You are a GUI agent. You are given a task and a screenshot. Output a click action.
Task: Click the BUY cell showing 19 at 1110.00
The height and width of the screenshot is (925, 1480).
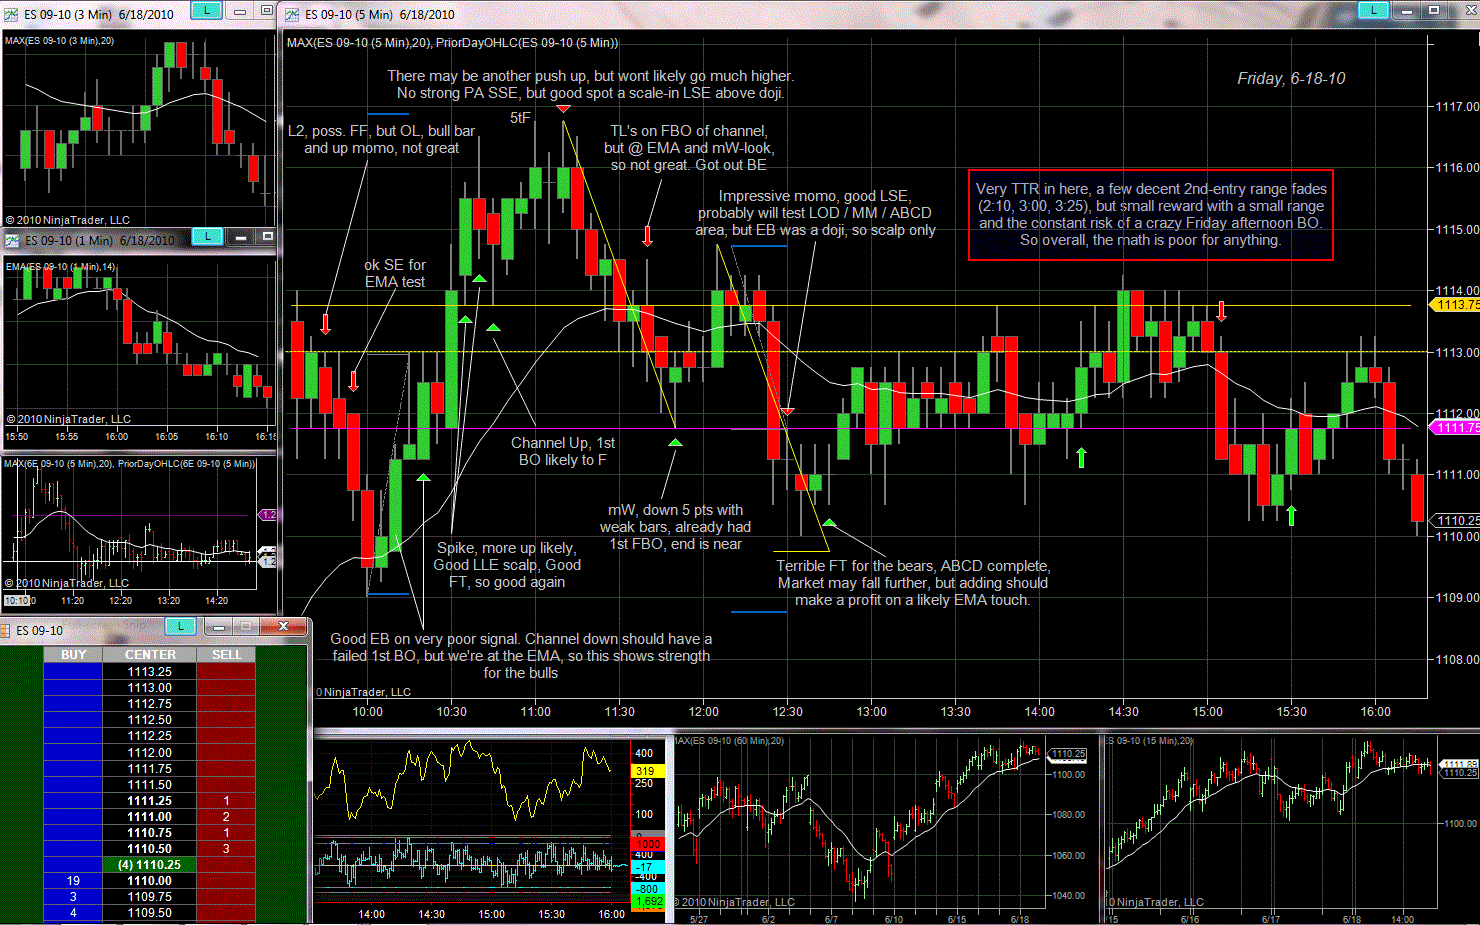tap(73, 881)
